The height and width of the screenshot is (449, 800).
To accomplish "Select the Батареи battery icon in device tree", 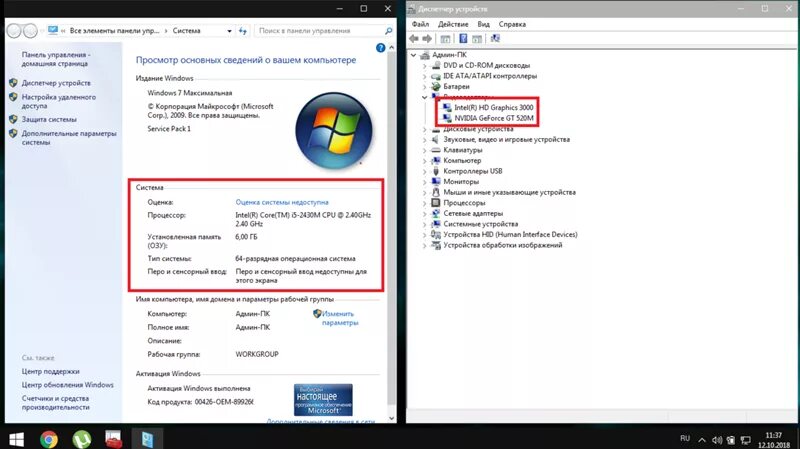I will pyautogui.click(x=436, y=86).
